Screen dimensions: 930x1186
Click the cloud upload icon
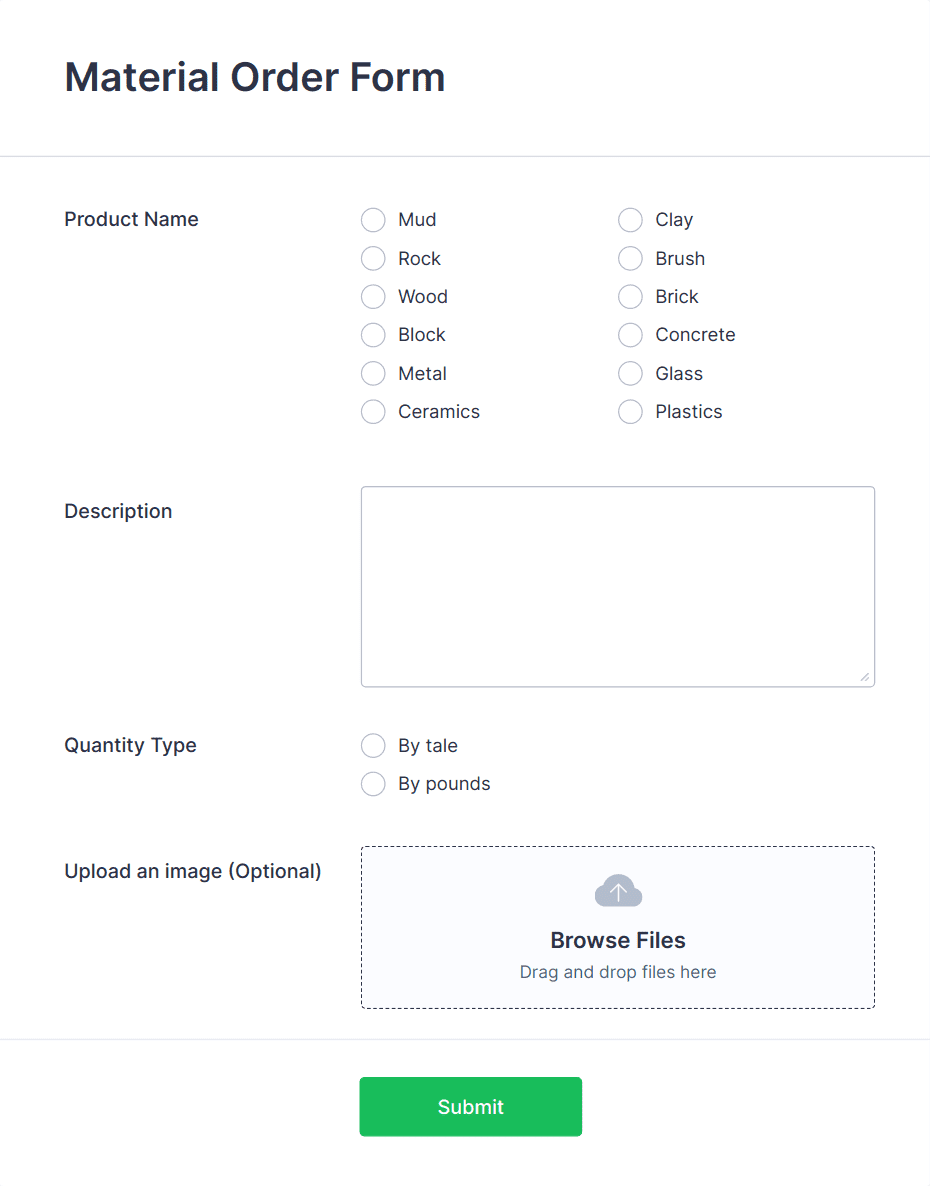click(x=618, y=890)
